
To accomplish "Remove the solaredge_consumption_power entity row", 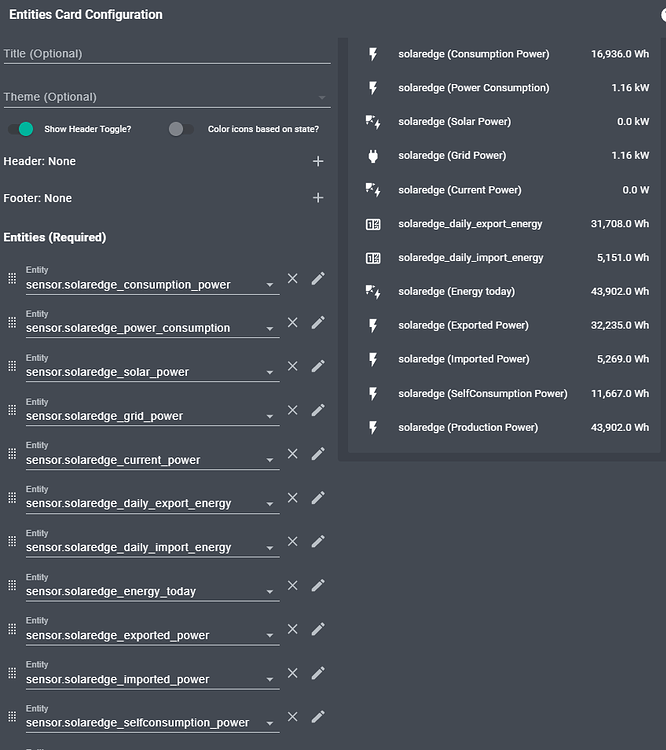I will pos(293,278).
